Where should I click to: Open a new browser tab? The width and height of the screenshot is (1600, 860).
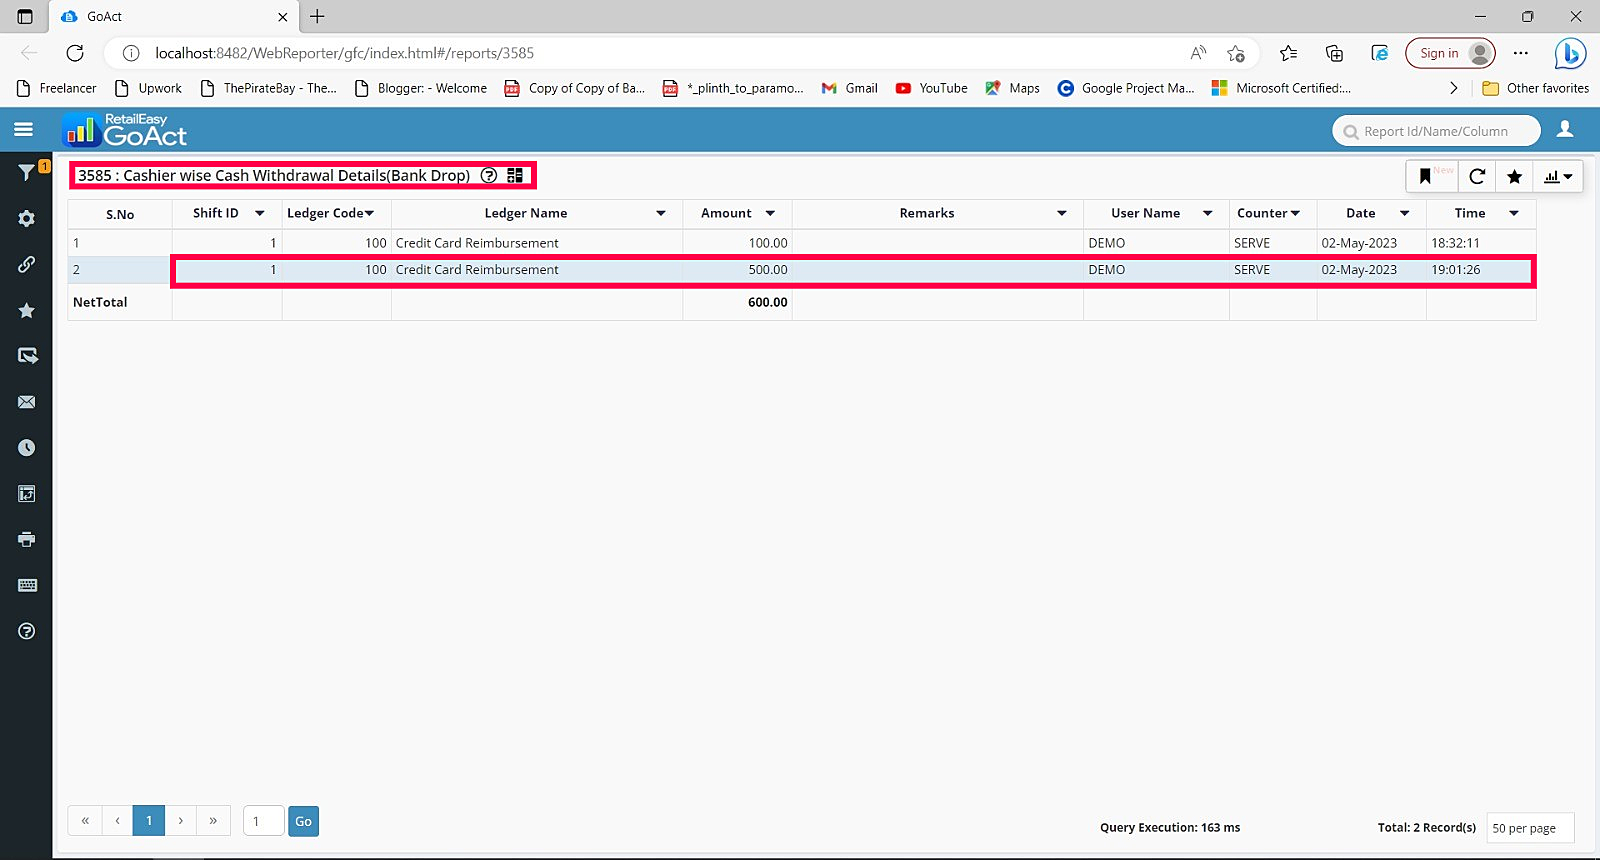pyautogui.click(x=317, y=16)
